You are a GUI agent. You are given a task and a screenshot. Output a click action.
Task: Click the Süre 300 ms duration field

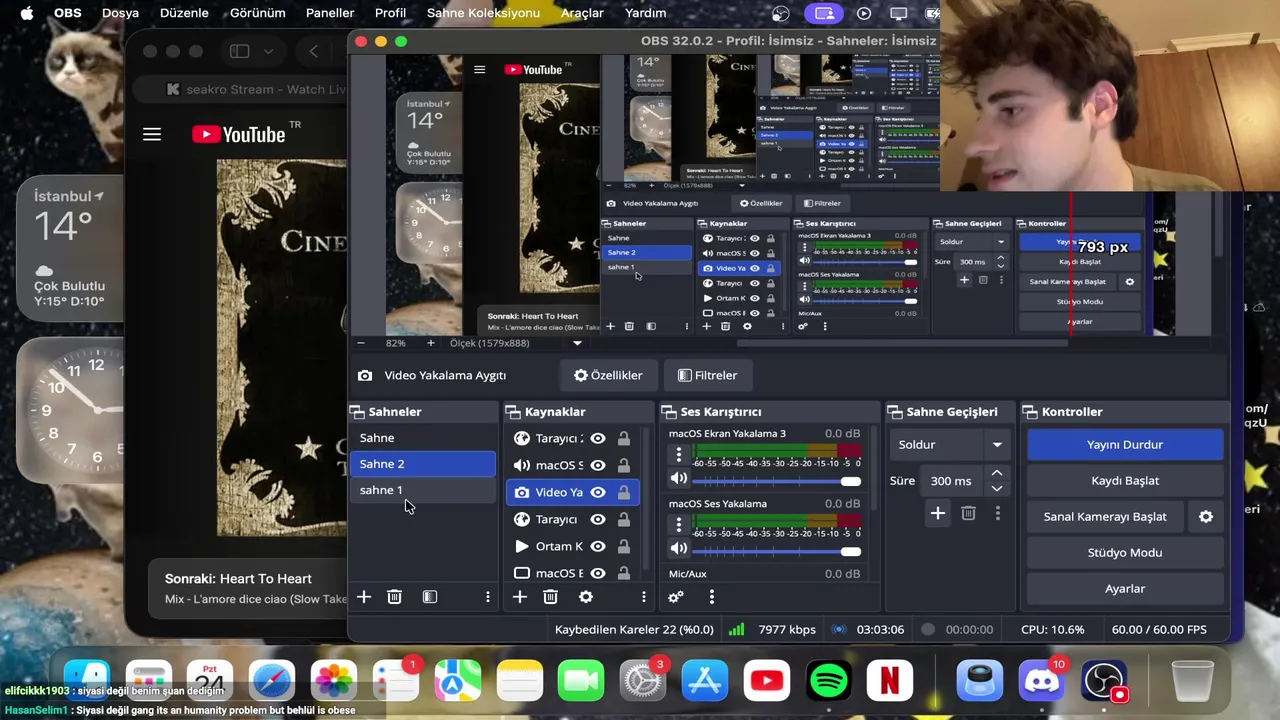click(x=951, y=481)
